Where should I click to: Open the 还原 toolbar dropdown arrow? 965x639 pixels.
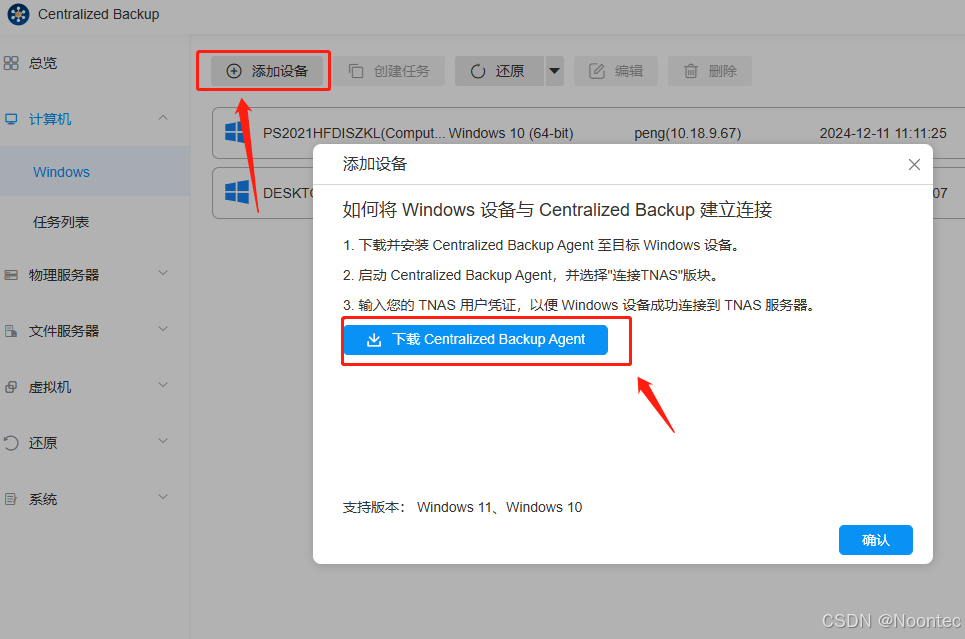pos(555,71)
